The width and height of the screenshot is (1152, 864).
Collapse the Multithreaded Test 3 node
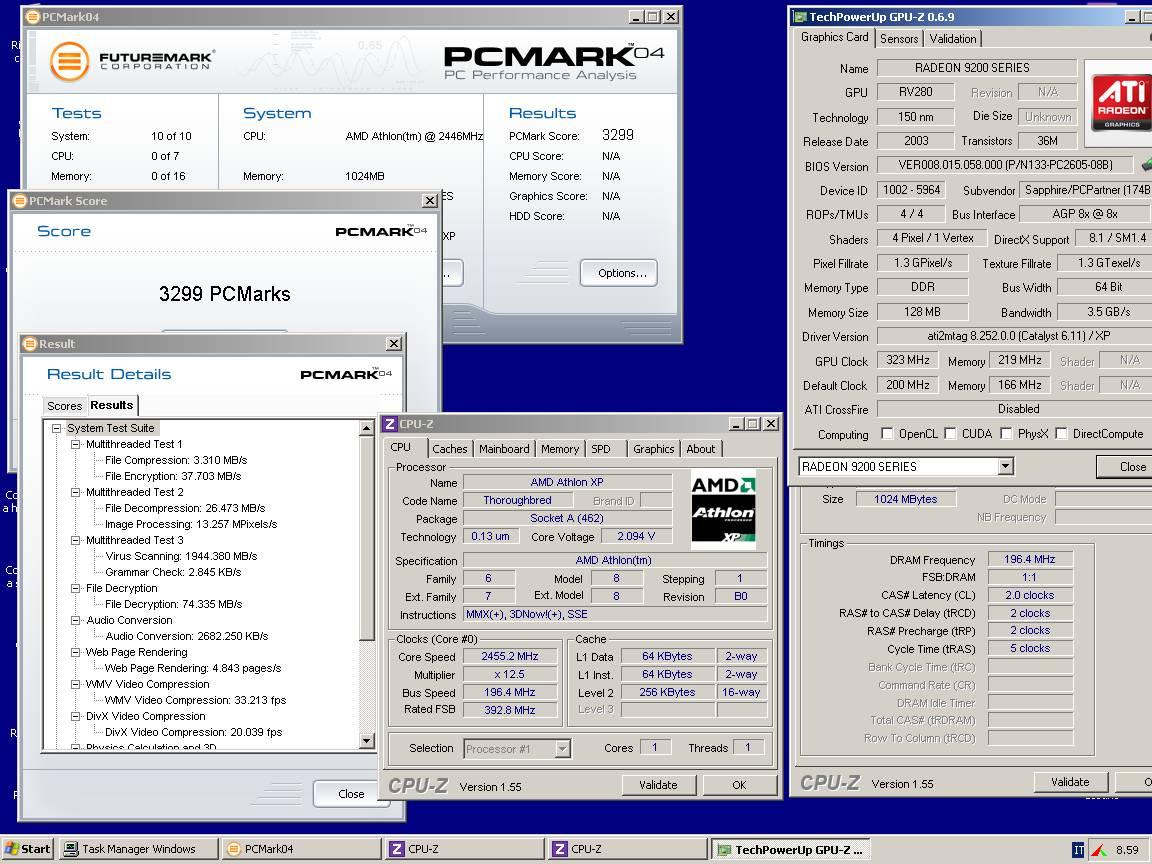point(75,540)
